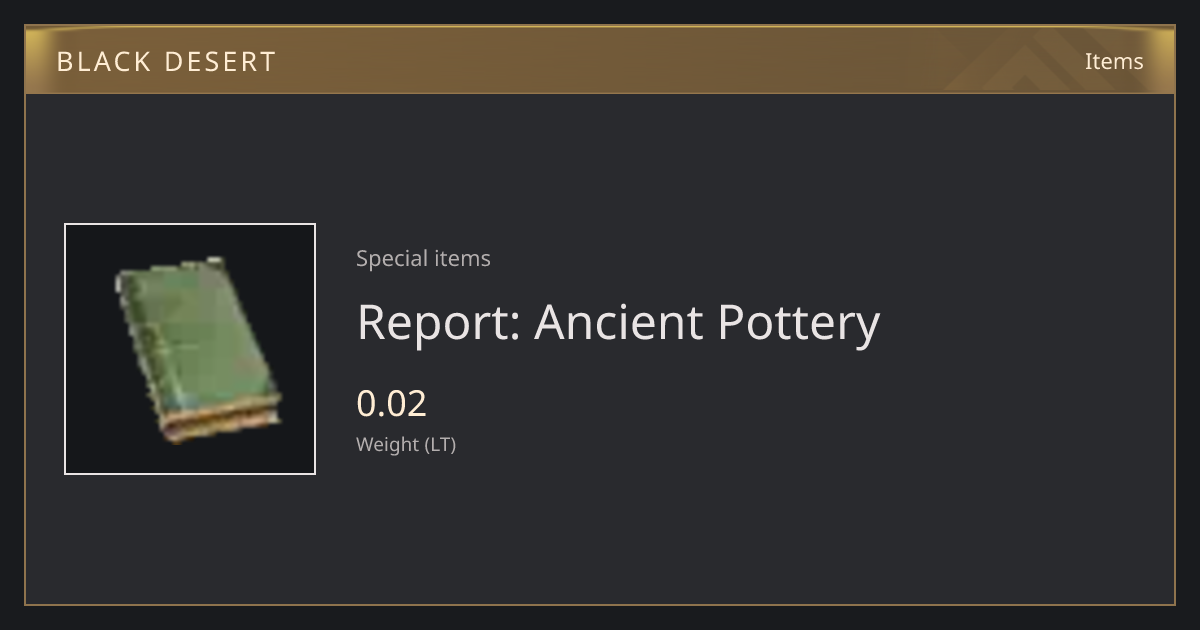Click the gold header banner center
The width and height of the screenshot is (1200, 630).
[600, 60]
